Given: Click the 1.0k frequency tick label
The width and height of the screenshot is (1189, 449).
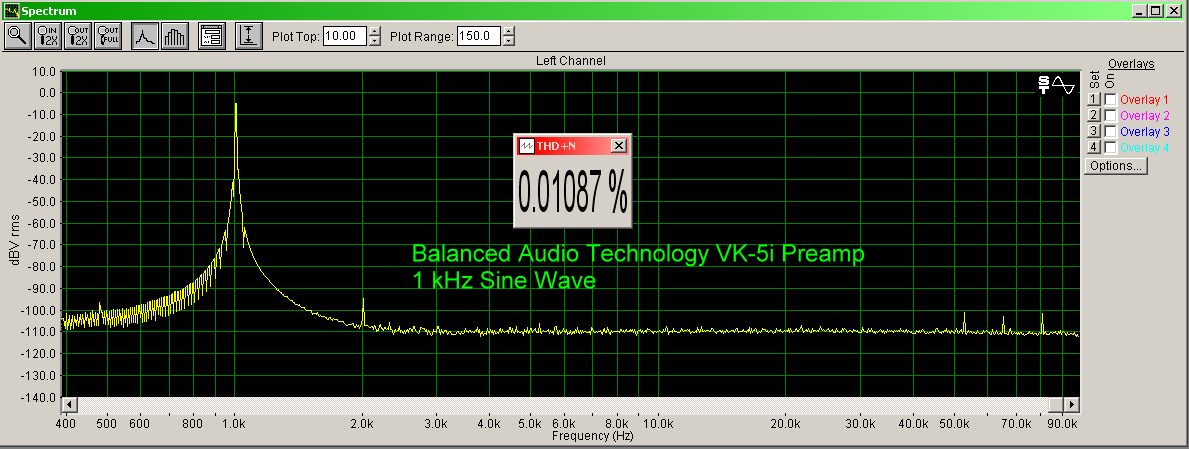Looking at the screenshot, I should (235, 424).
